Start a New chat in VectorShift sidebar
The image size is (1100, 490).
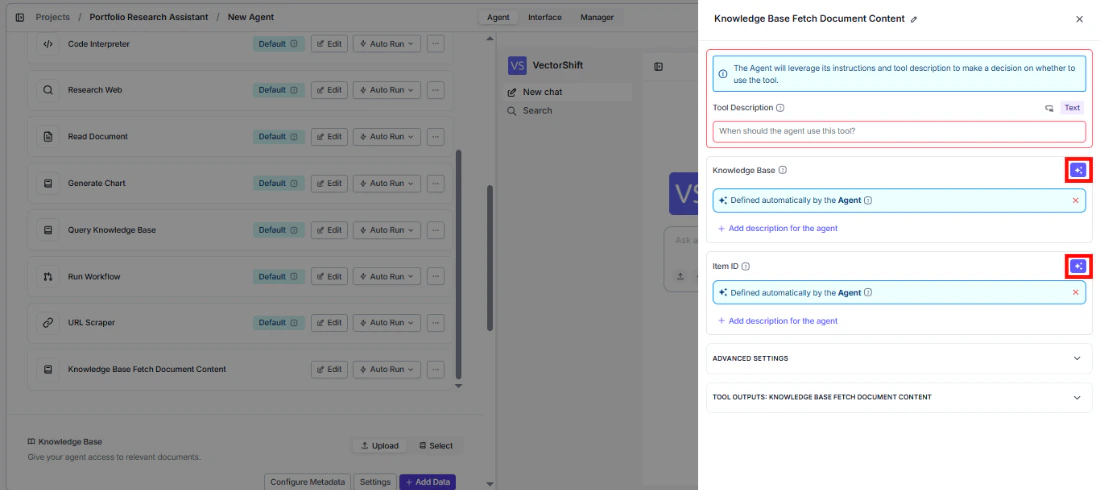tap(568, 92)
